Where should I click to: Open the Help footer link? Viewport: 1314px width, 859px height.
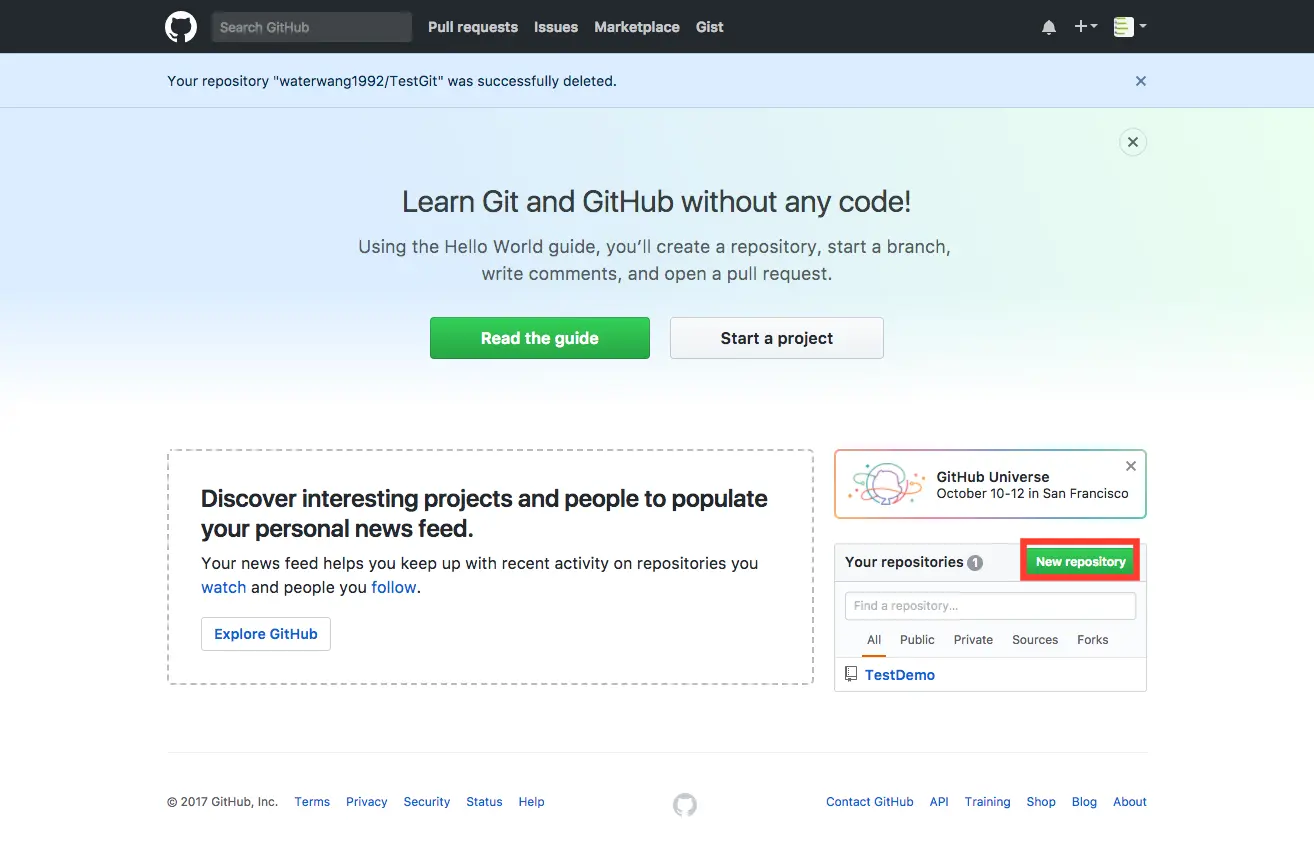point(532,802)
